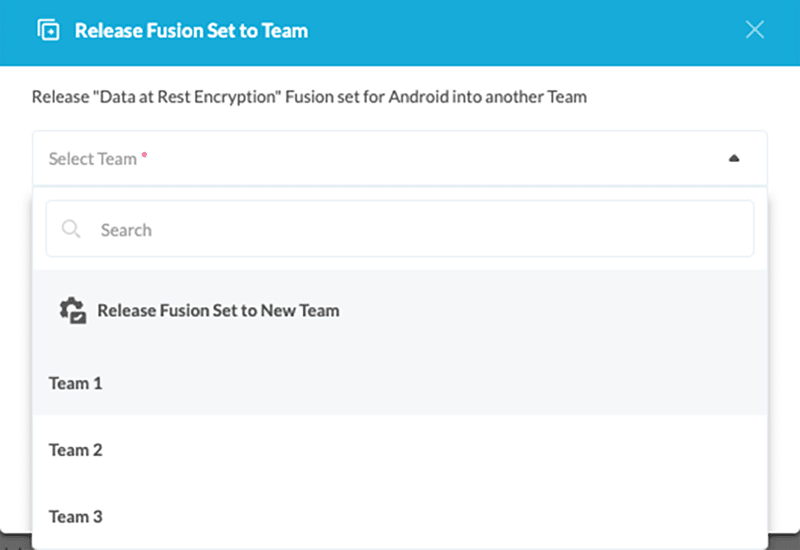Click the red required asterisk by Select Team
Screen dimensions: 800x550
pos(144,156)
